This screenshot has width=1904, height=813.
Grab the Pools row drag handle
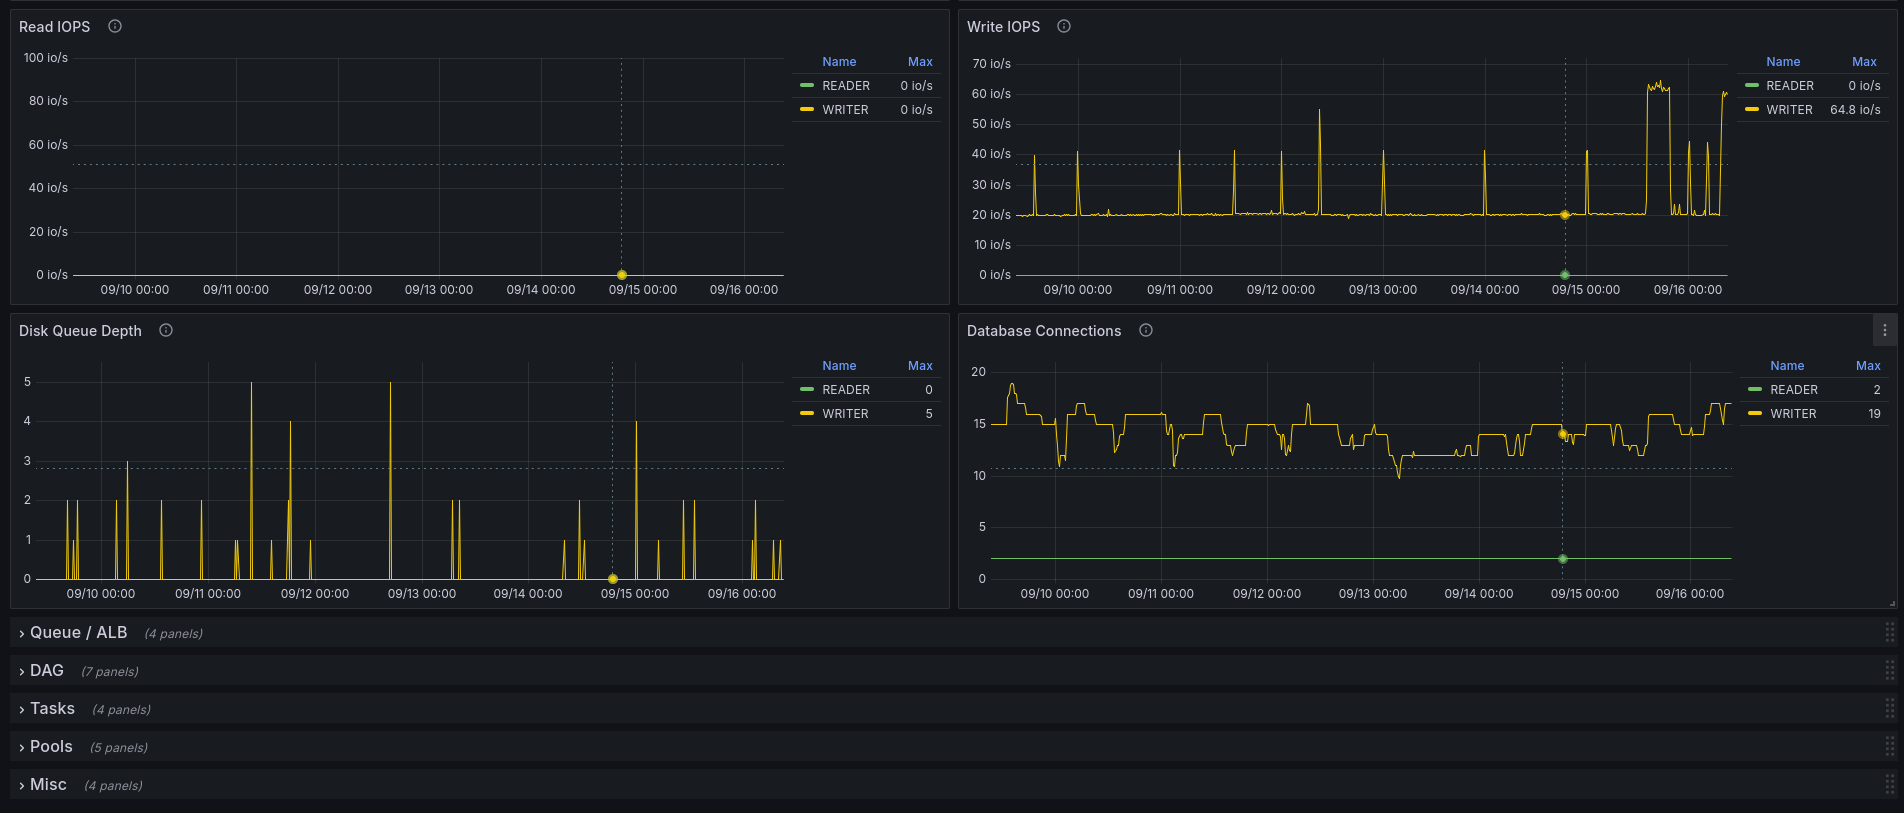tap(1889, 746)
